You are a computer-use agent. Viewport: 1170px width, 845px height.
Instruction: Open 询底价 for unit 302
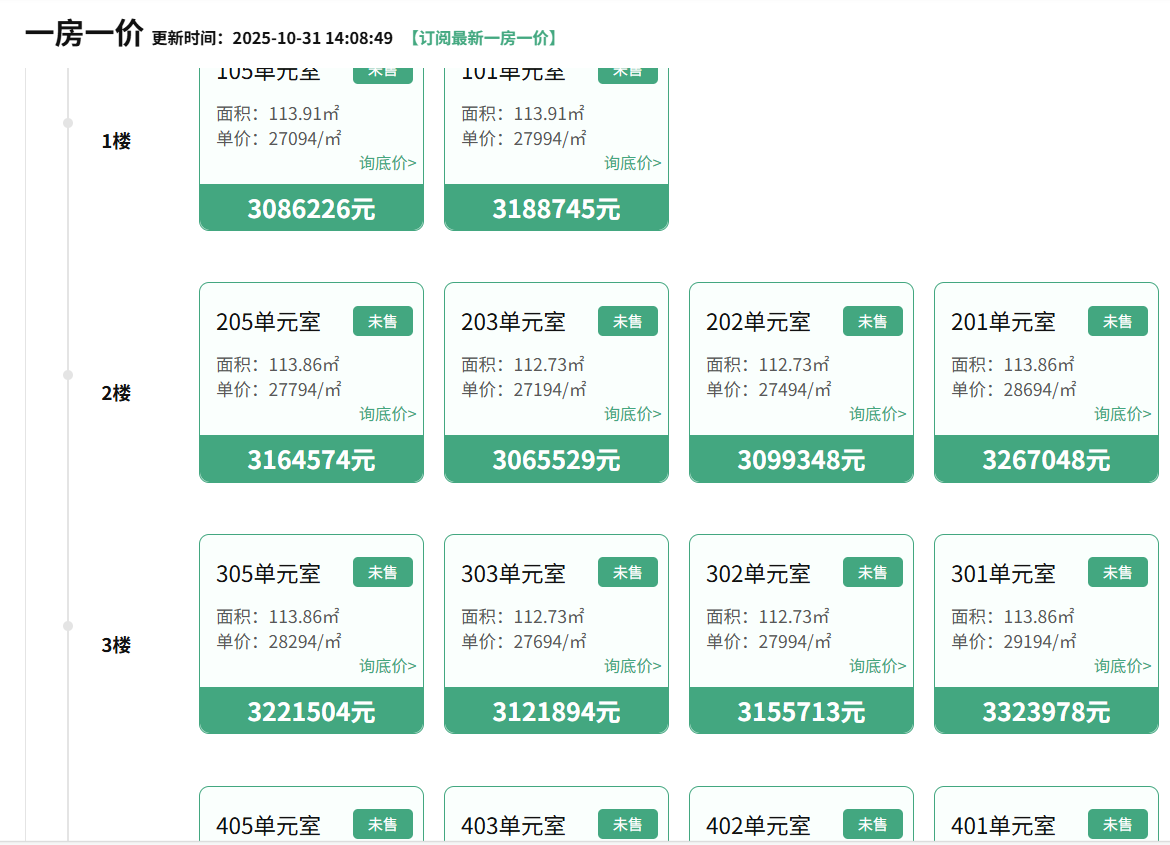tap(878, 666)
